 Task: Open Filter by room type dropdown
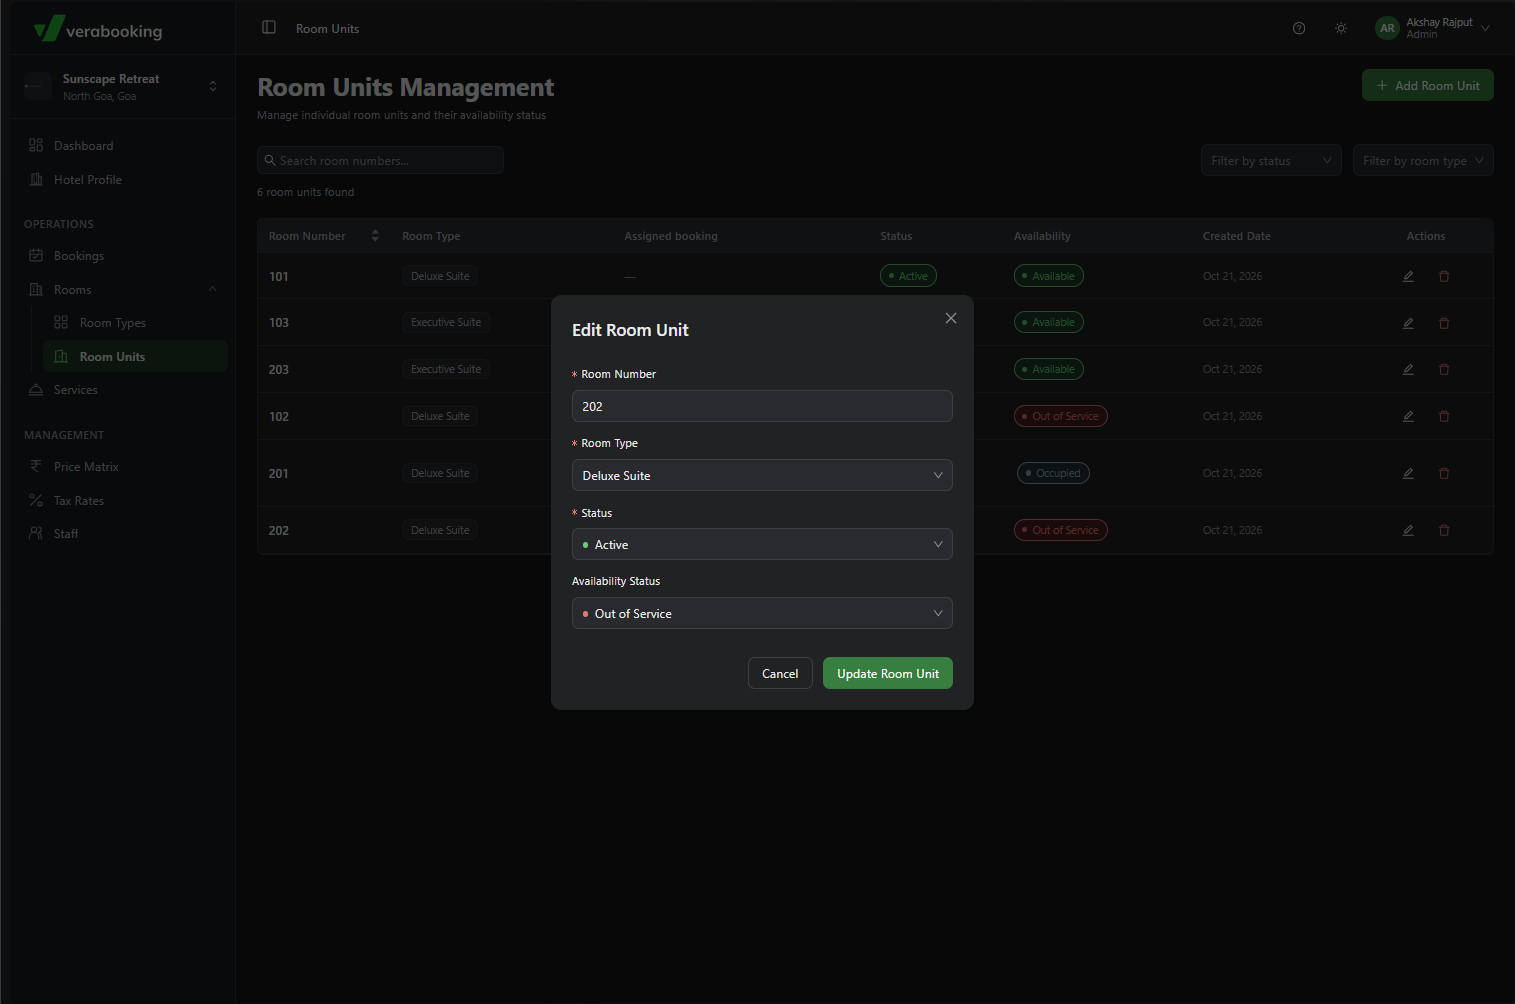tap(1423, 160)
